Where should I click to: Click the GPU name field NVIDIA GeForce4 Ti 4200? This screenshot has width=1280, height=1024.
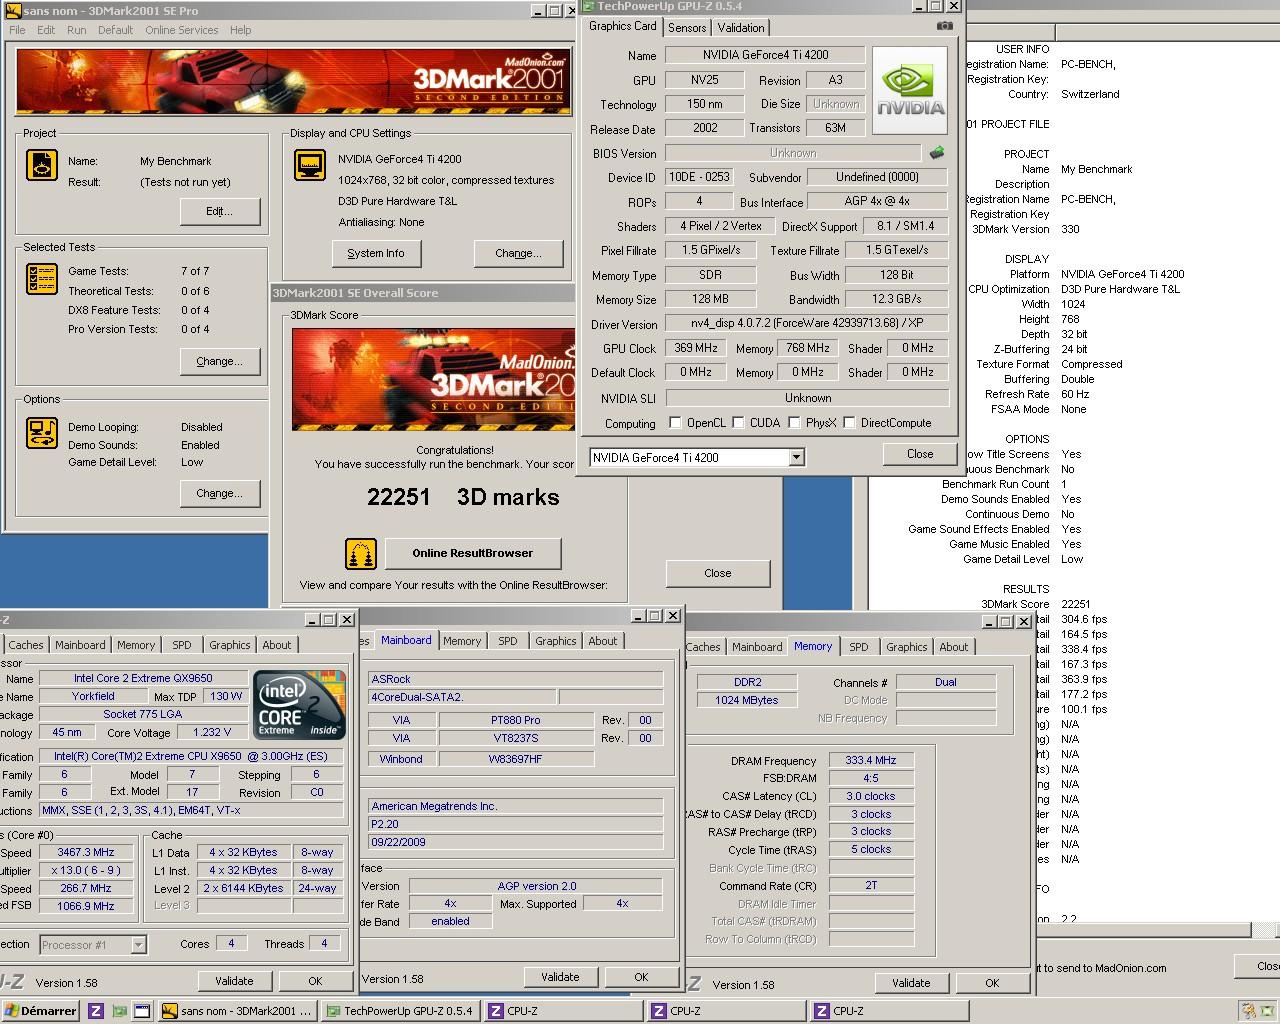pos(765,55)
